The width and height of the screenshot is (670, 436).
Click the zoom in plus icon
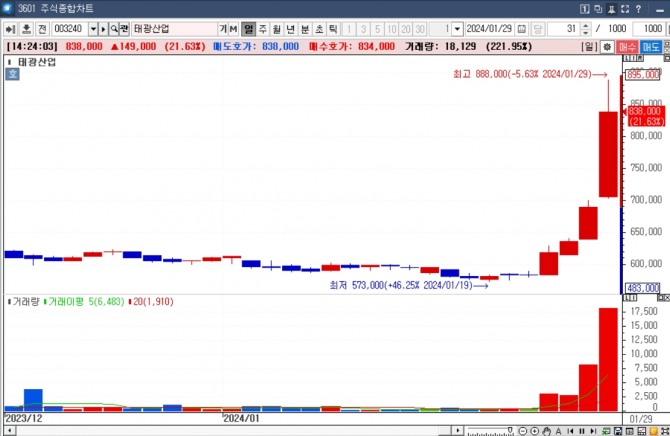535,431
